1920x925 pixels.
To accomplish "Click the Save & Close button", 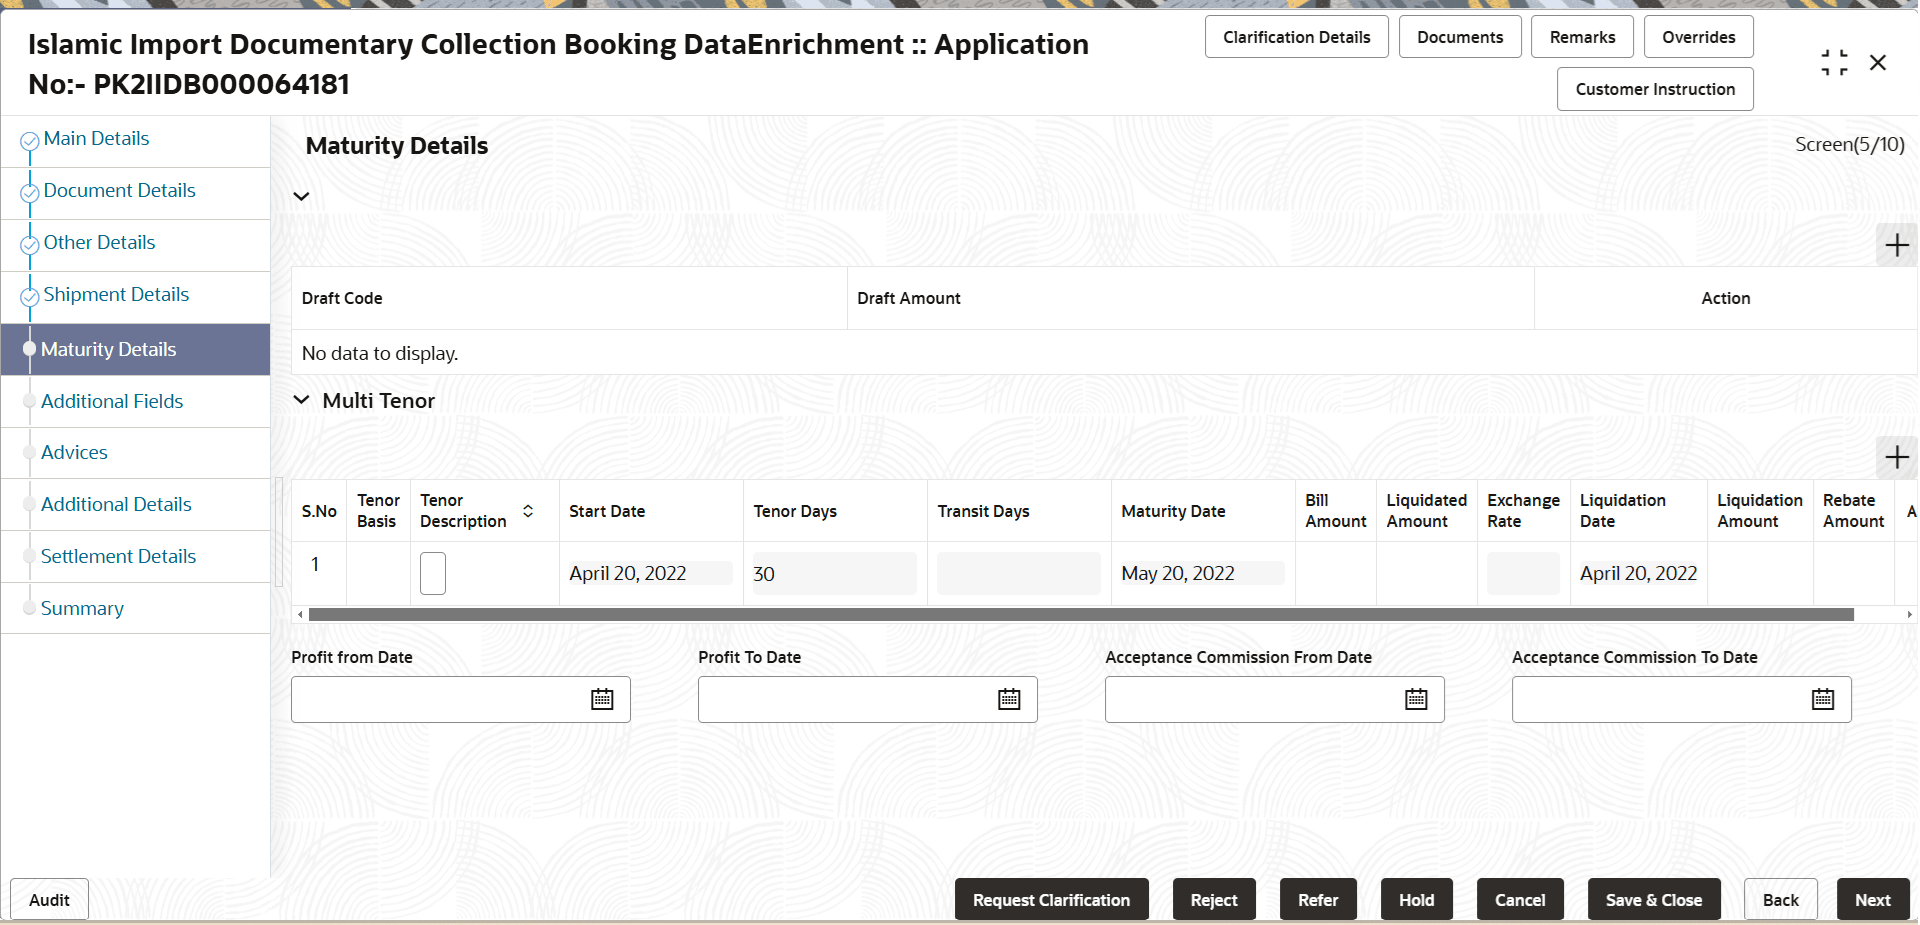I will [x=1654, y=899].
